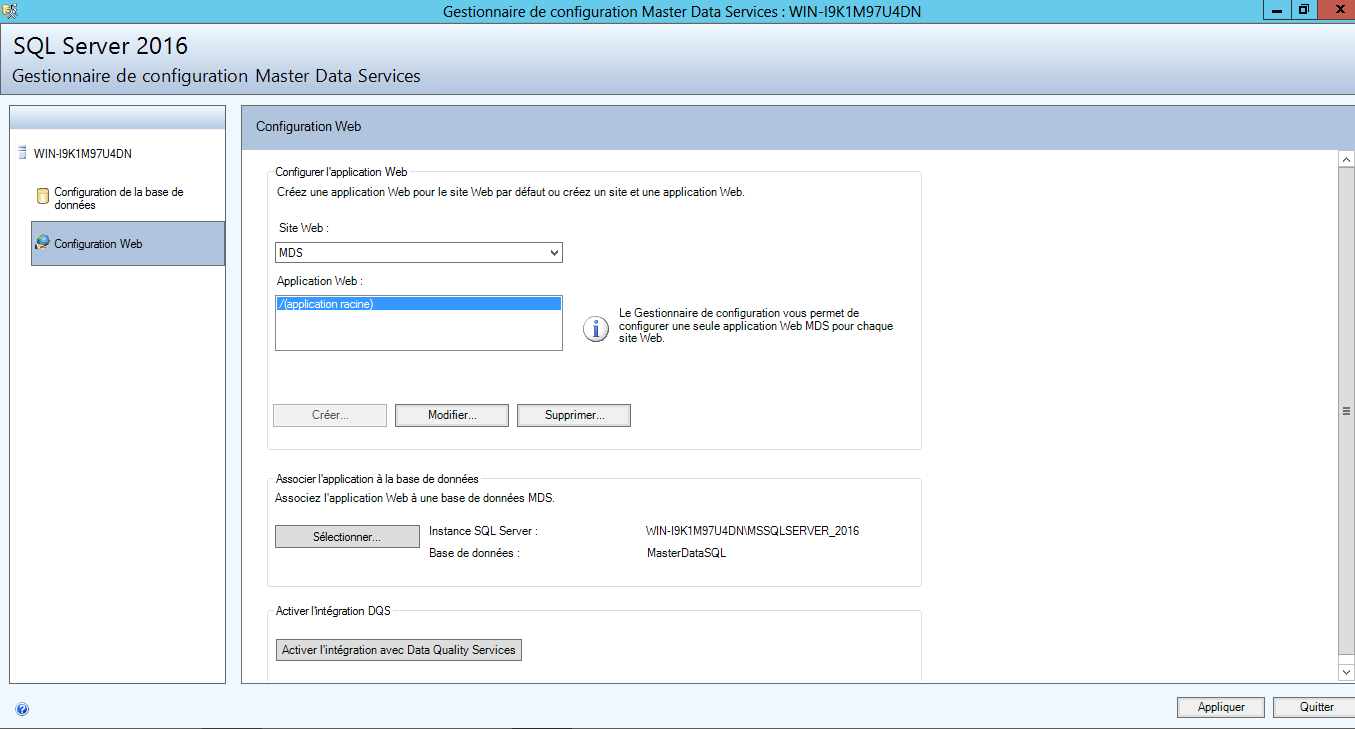
Task: Minimize the configuration manager window
Action: [x=1277, y=9]
